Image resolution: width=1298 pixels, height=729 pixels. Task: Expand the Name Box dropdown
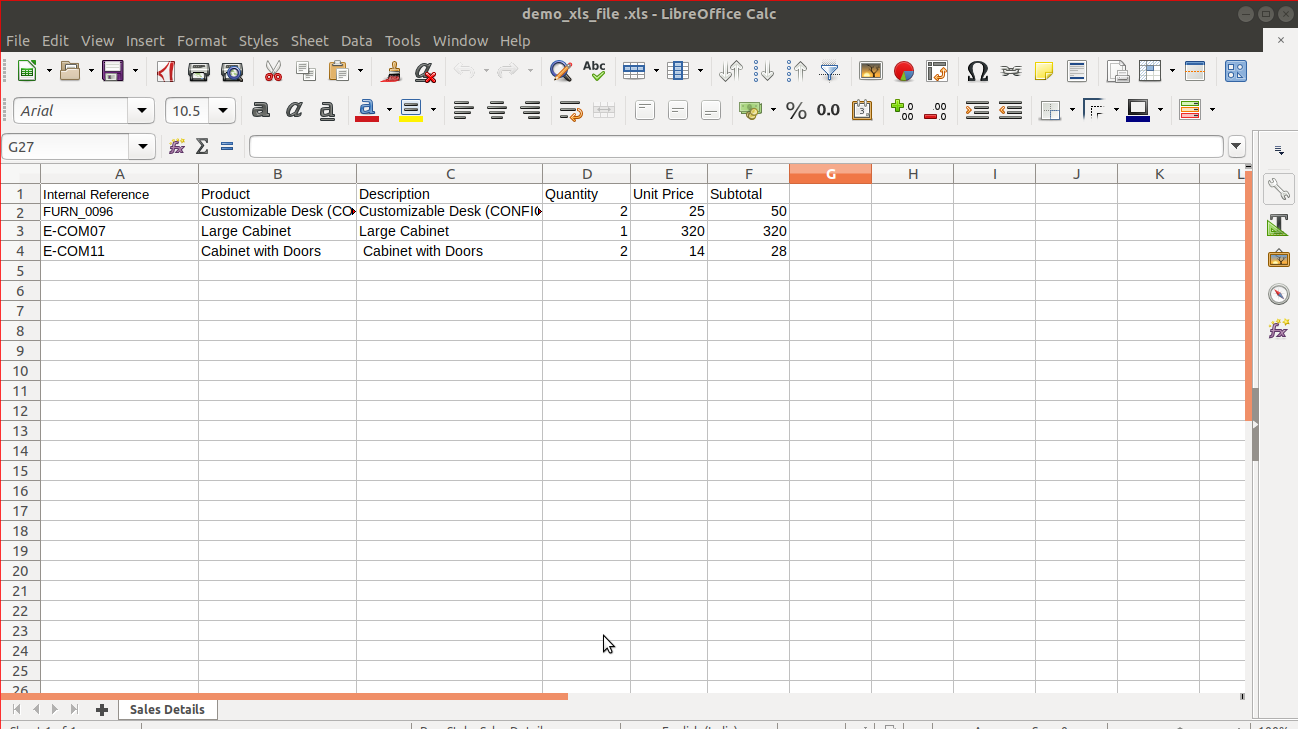[143, 146]
